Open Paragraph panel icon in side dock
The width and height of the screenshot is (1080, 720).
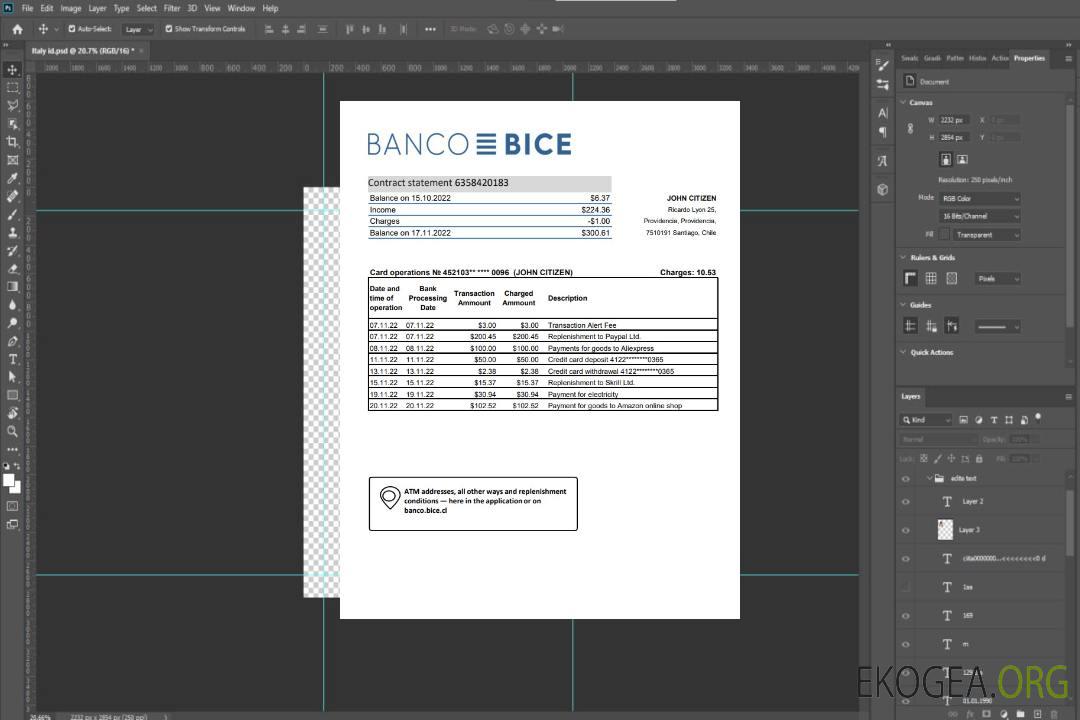pyautogui.click(x=883, y=132)
